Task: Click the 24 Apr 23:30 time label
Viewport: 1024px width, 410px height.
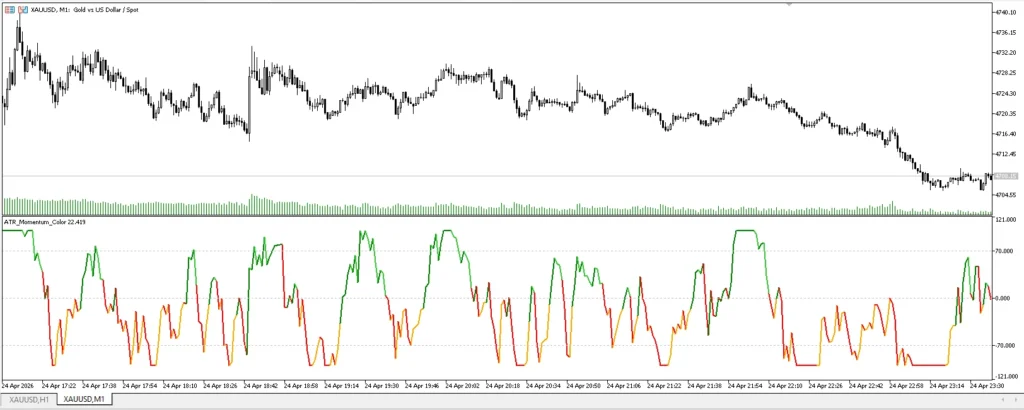Action: point(987,386)
